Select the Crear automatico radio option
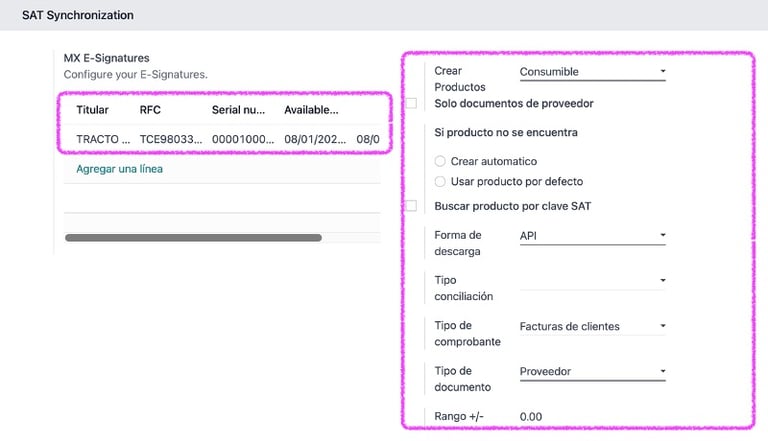 click(x=440, y=161)
